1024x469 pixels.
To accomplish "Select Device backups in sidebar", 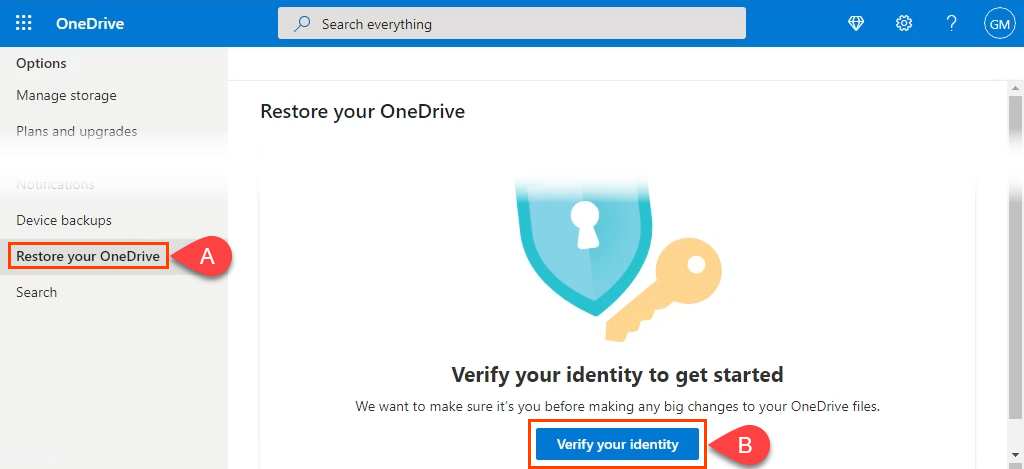I will click(64, 220).
